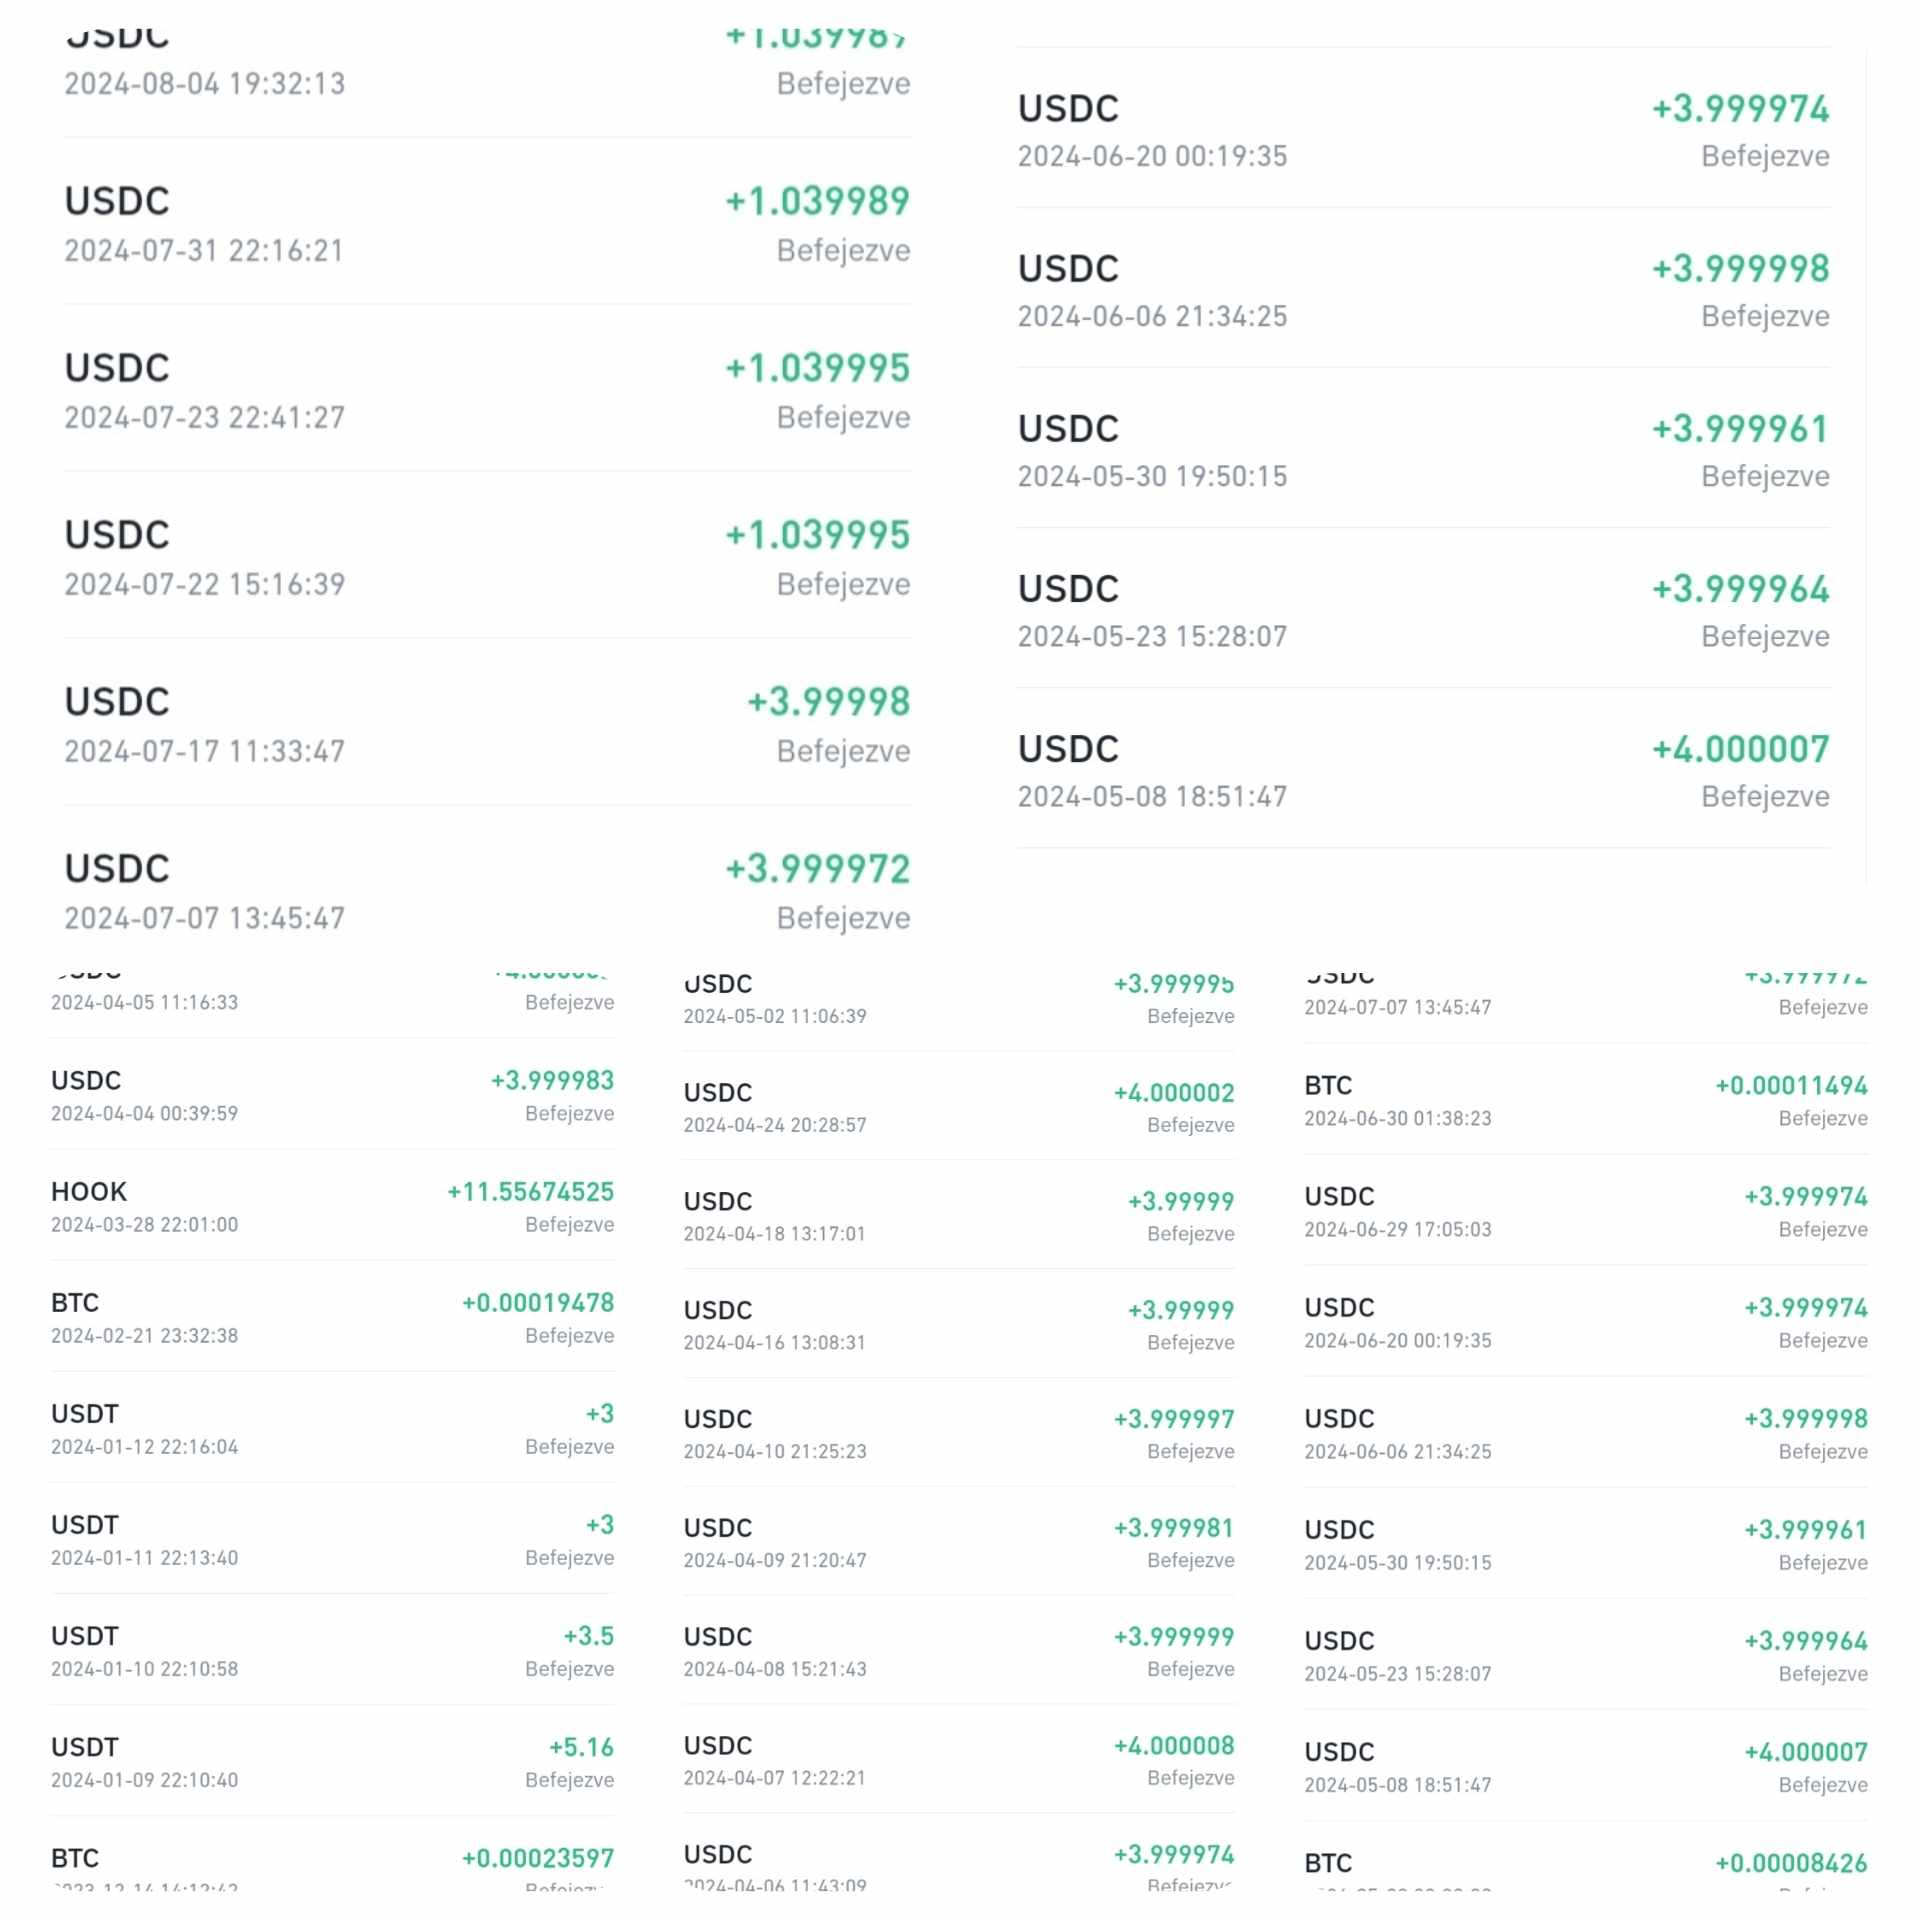This screenshot has height=1920, width=1920.
Task: Select the USDC +3.99998 deposit row
Action: pyautogui.click(x=487, y=723)
